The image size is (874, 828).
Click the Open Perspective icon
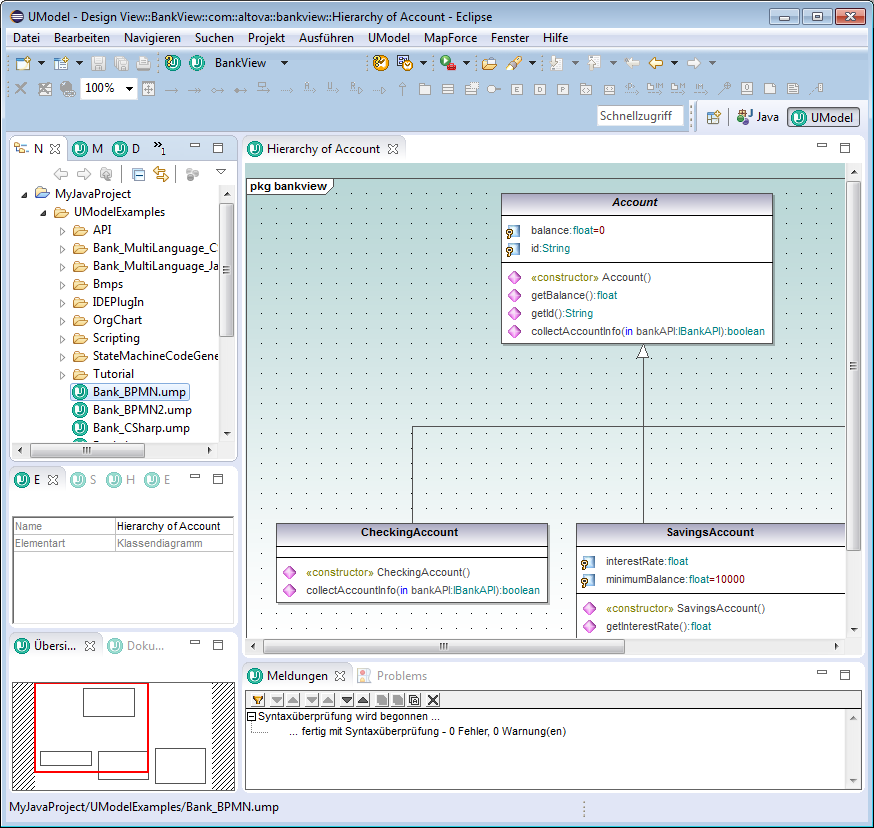tap(713, 117)
